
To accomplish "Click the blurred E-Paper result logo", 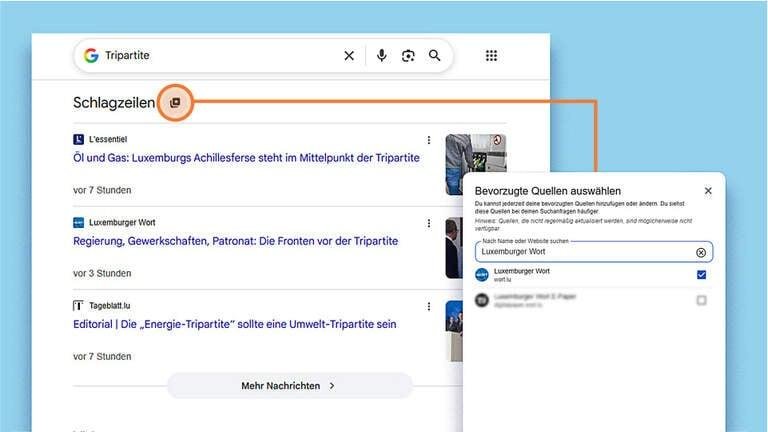I will 482,300.
